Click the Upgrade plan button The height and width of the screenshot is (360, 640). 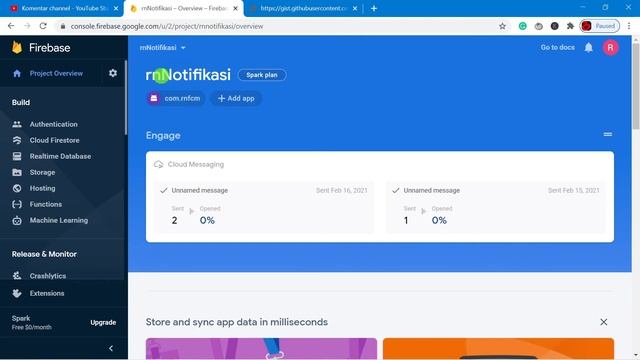(x=103, y=322)
